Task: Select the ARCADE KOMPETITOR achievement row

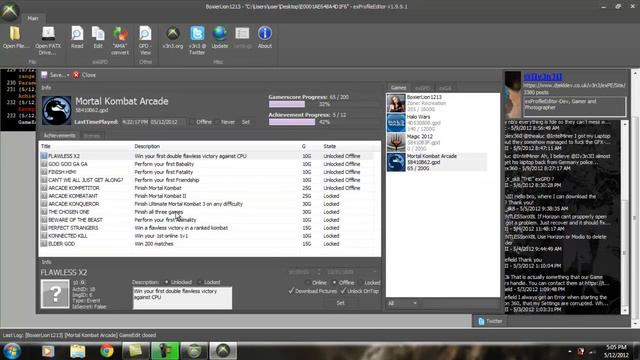Action: click(207, 188)
